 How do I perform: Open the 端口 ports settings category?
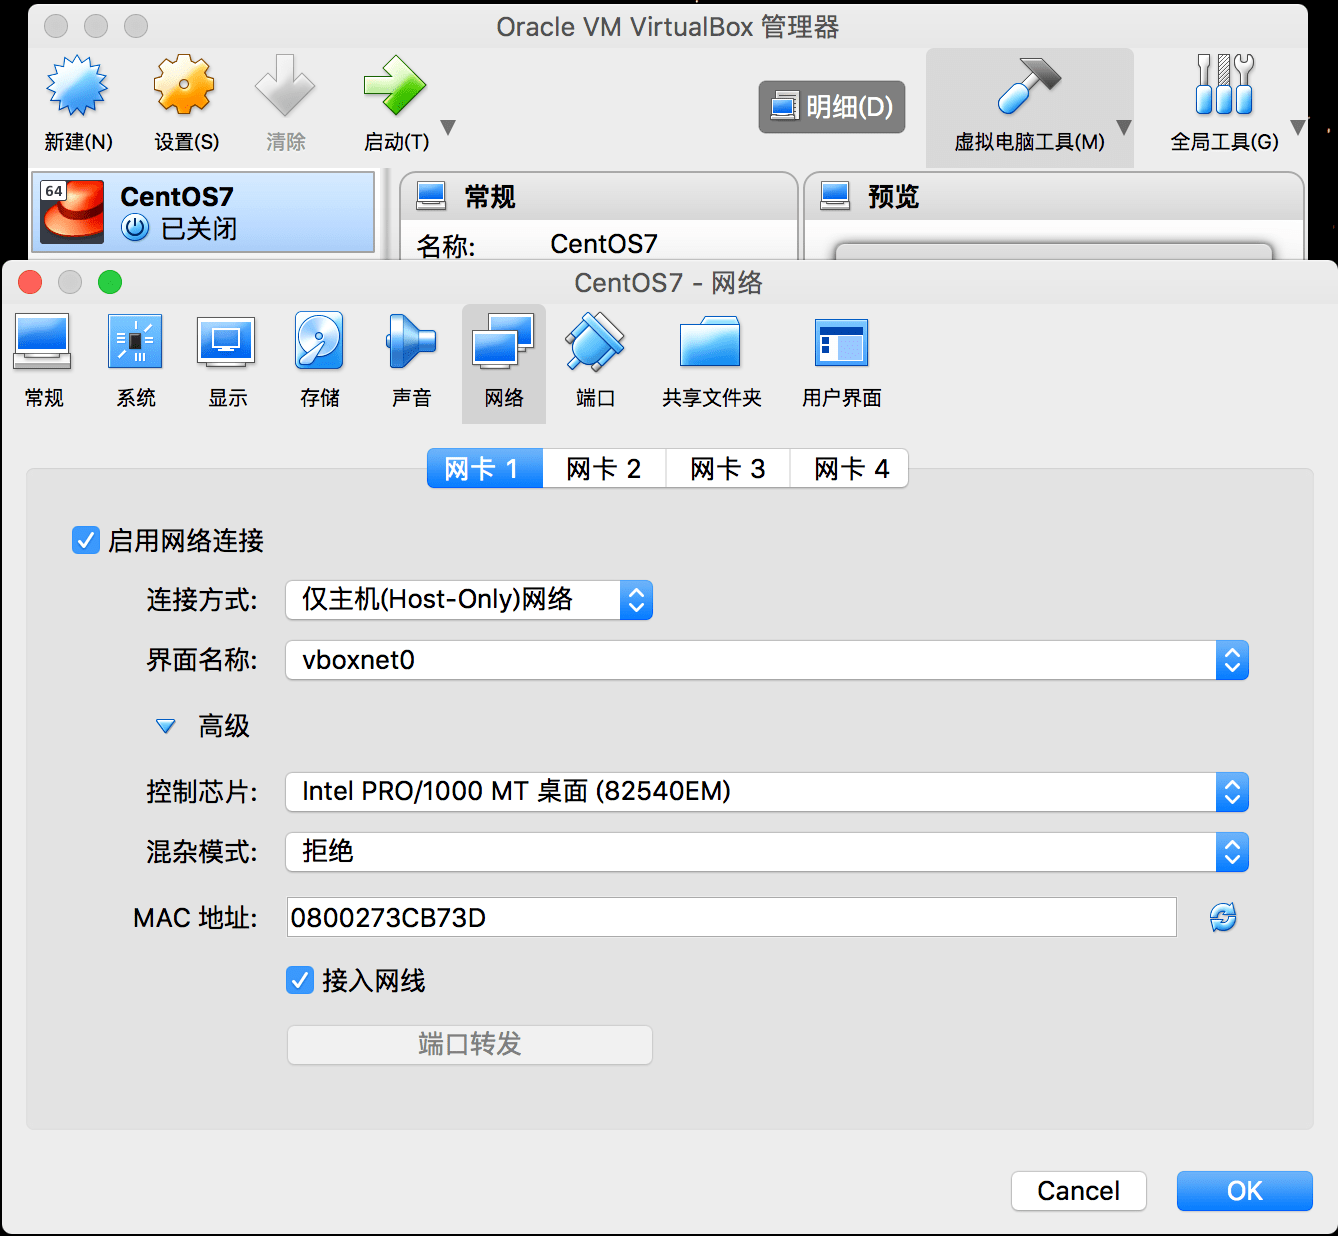596,361
